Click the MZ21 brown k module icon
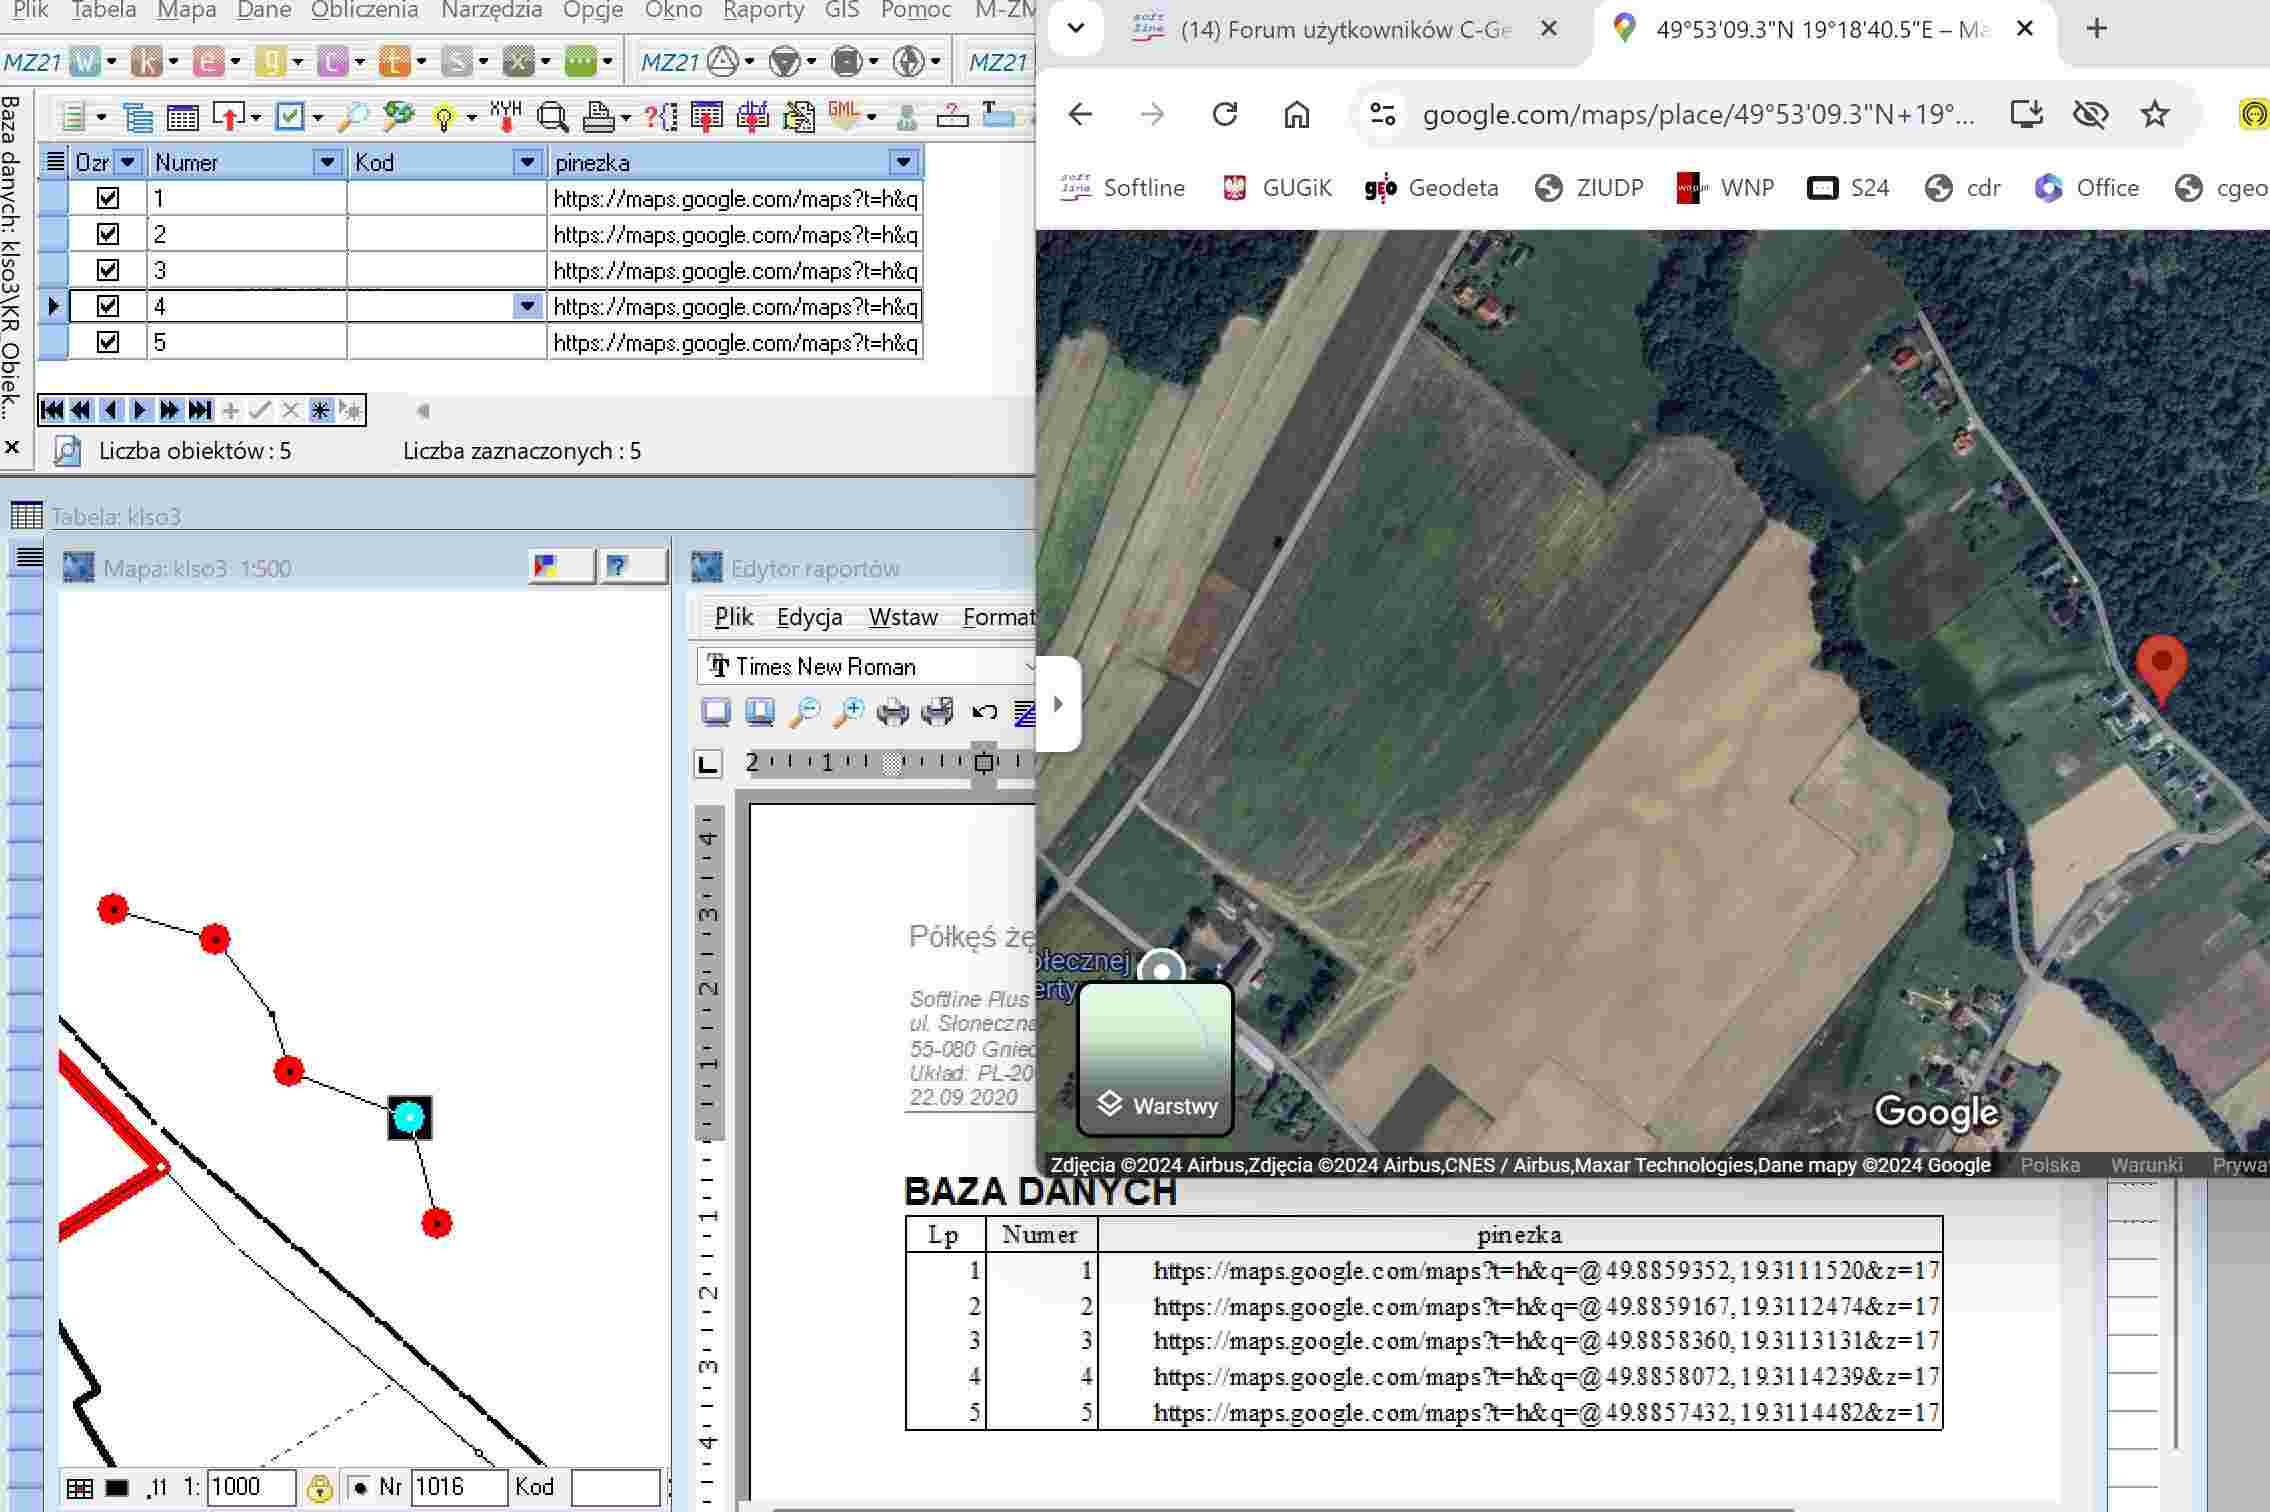This screenshot has height=1512, width=2270. 147,62
